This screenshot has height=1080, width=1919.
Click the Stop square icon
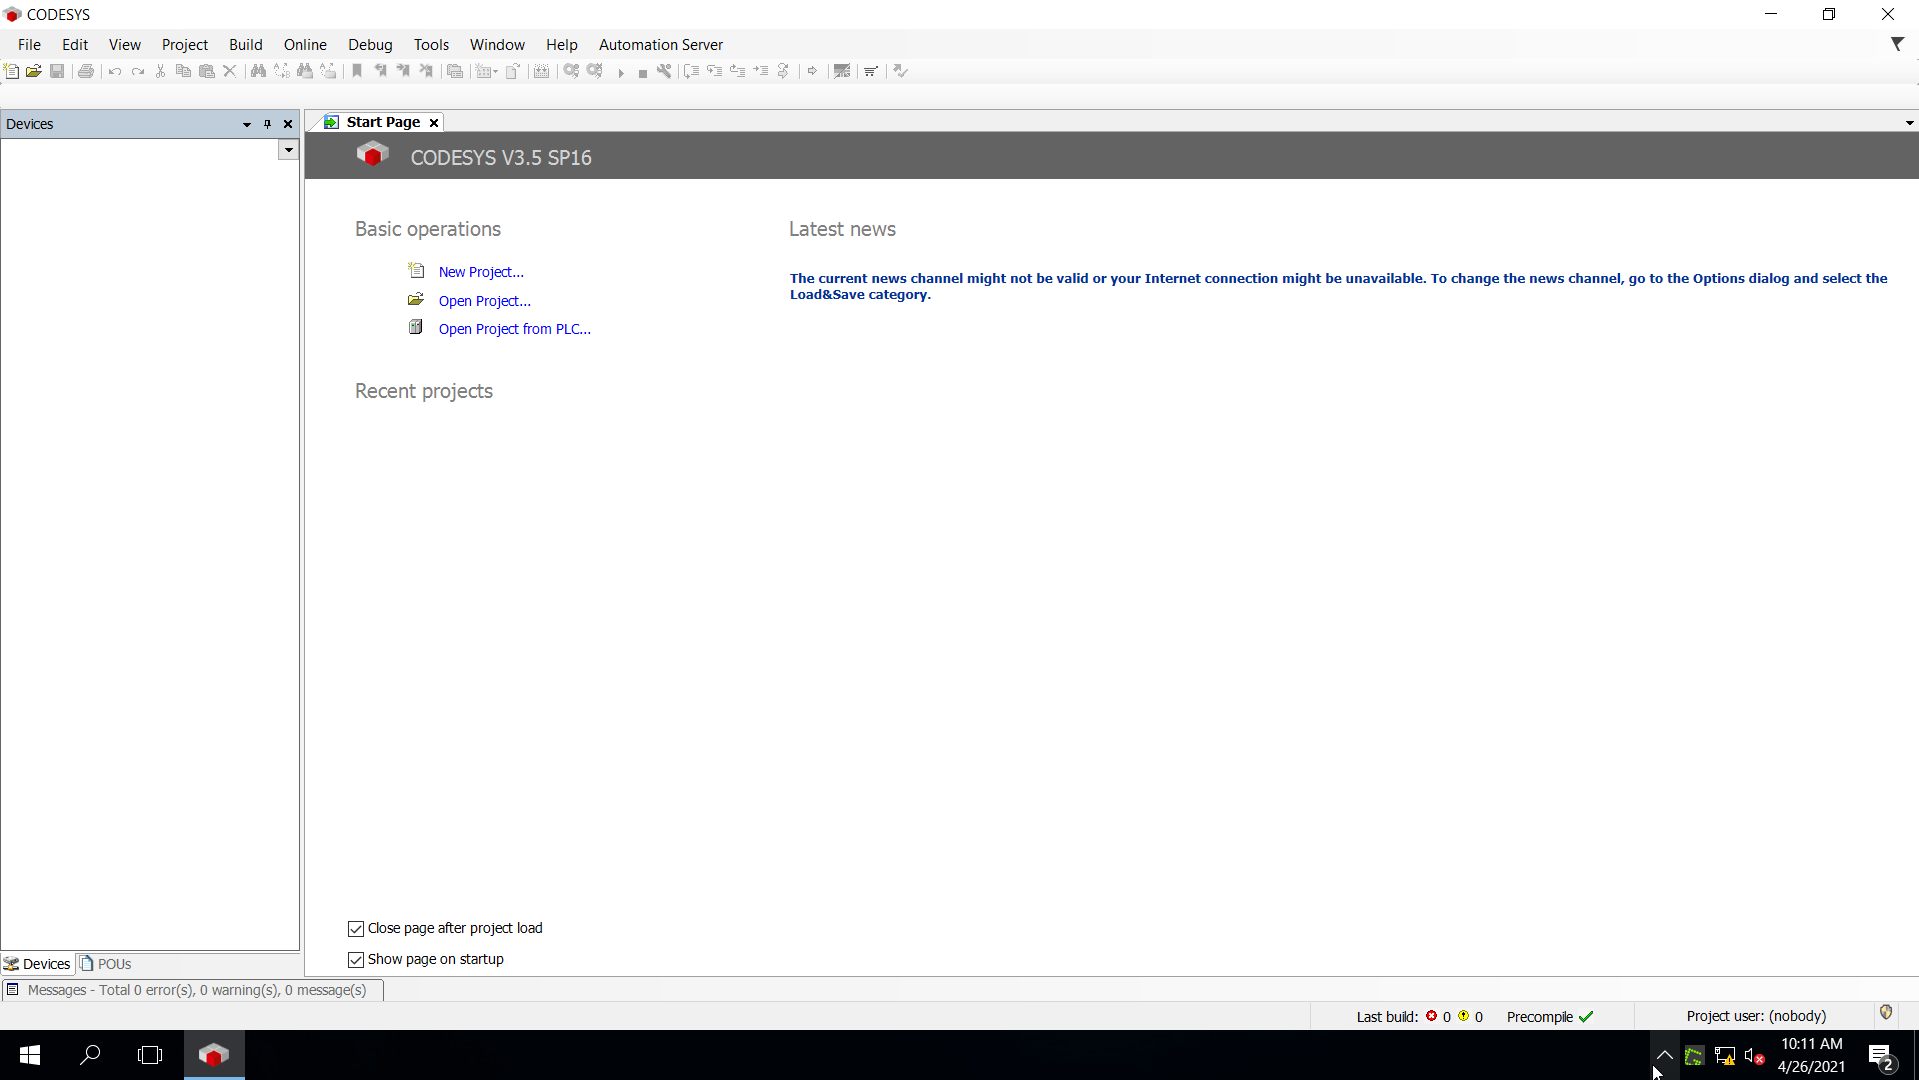point(642,72)
